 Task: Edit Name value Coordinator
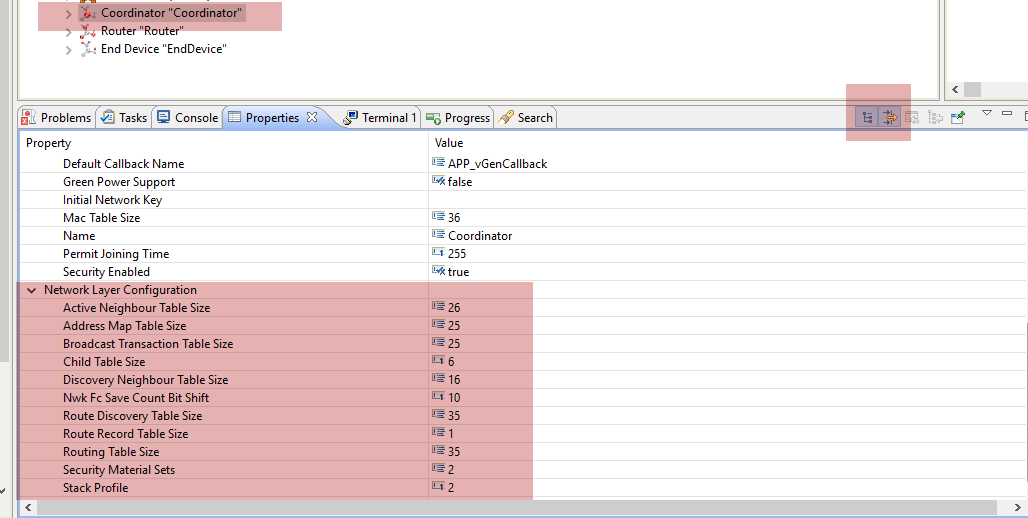[x=480, y=236]
